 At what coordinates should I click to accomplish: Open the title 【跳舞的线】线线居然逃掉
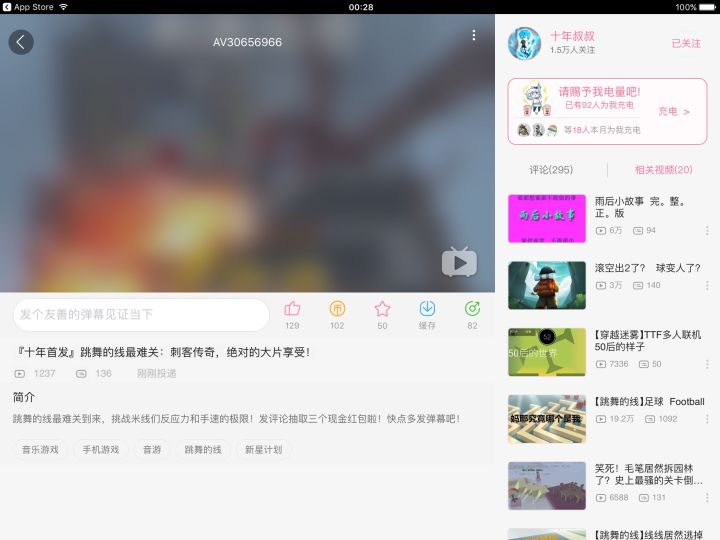point(648,535)
